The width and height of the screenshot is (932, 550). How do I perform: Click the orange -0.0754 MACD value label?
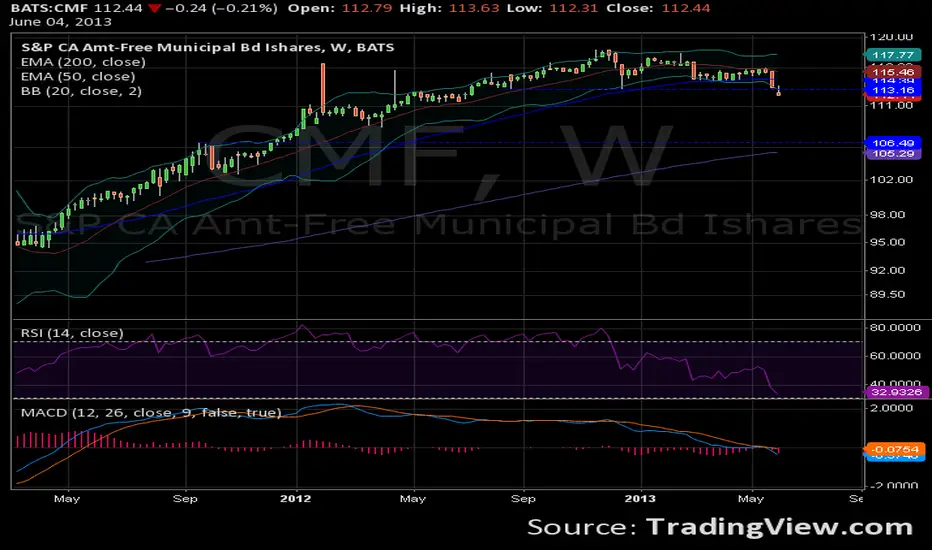tap(894, 449)
